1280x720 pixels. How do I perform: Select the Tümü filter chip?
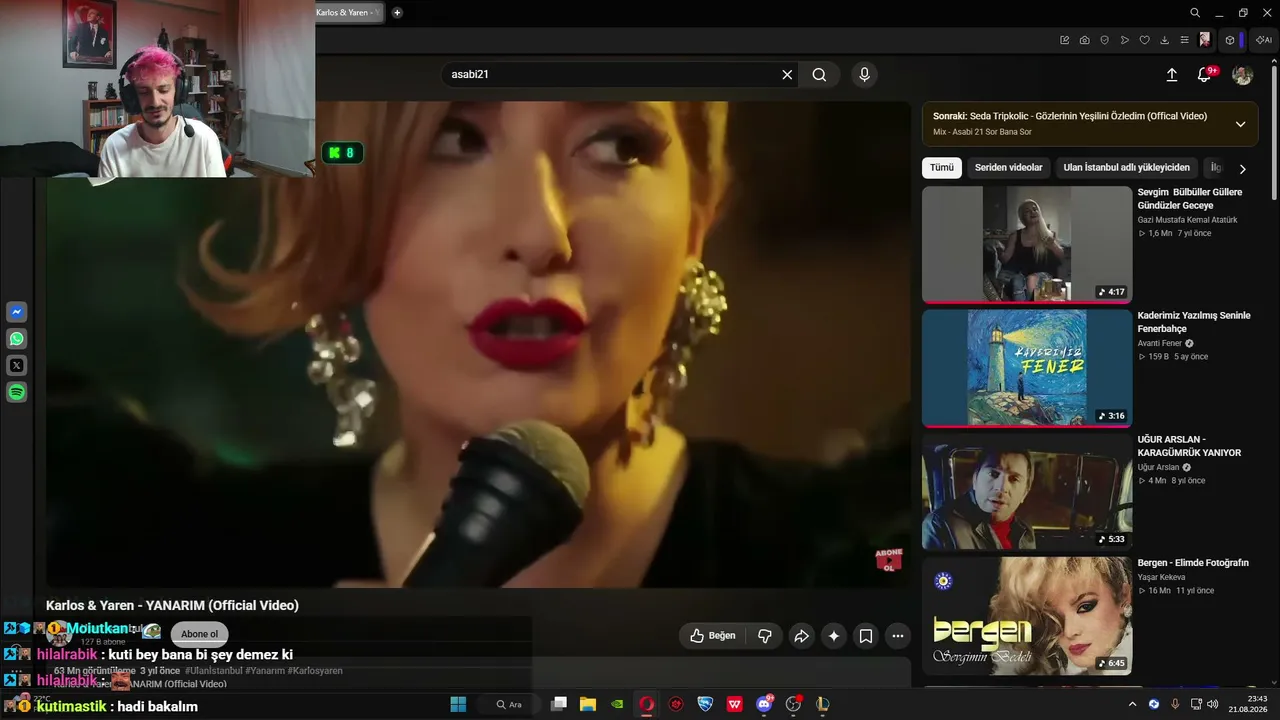(941, 168)
